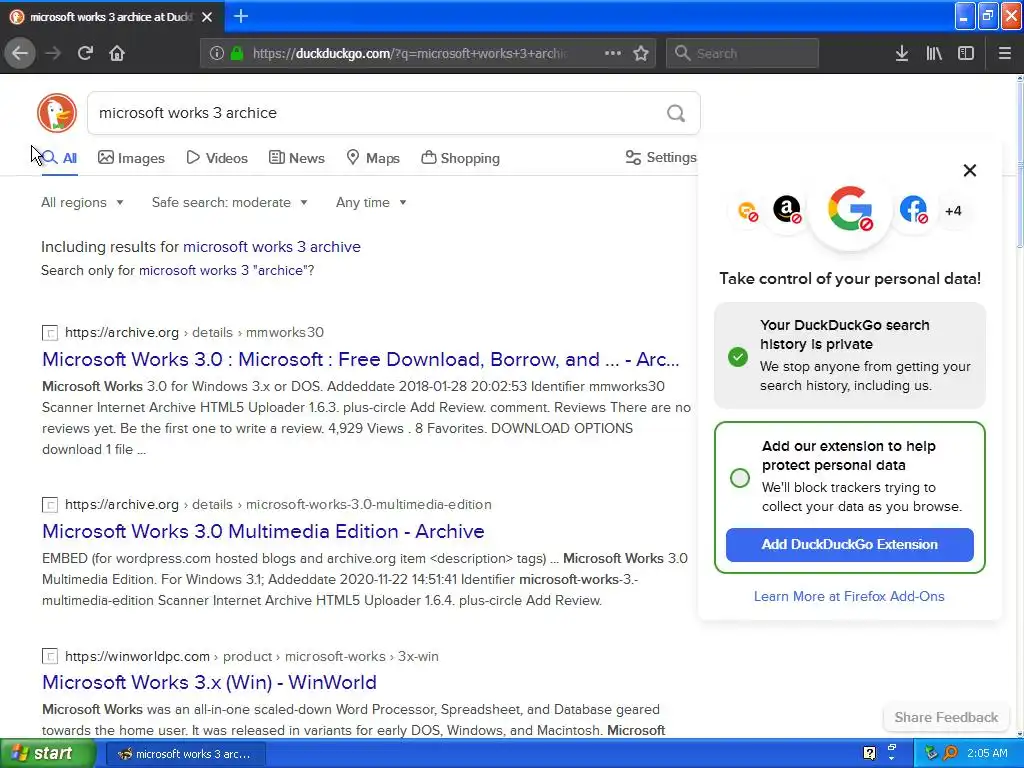Open the Windows Start menu
This screenshot has height=768, width=1024.
click(48, 753)
